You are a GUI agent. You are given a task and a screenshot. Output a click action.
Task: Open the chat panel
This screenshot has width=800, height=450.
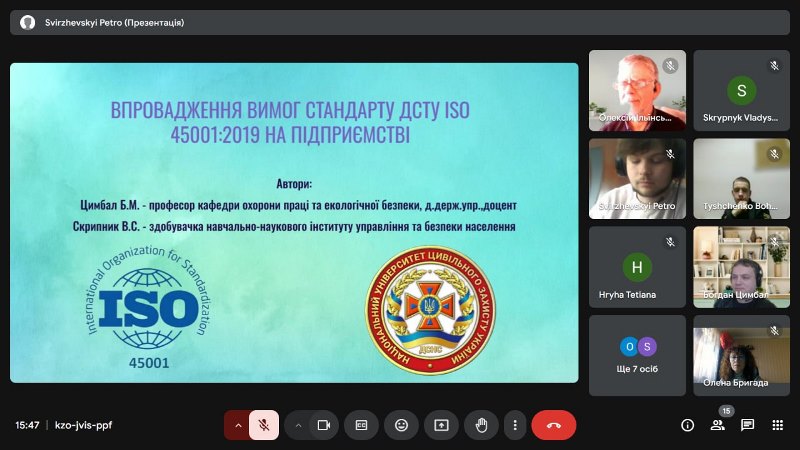pos(747,425)
